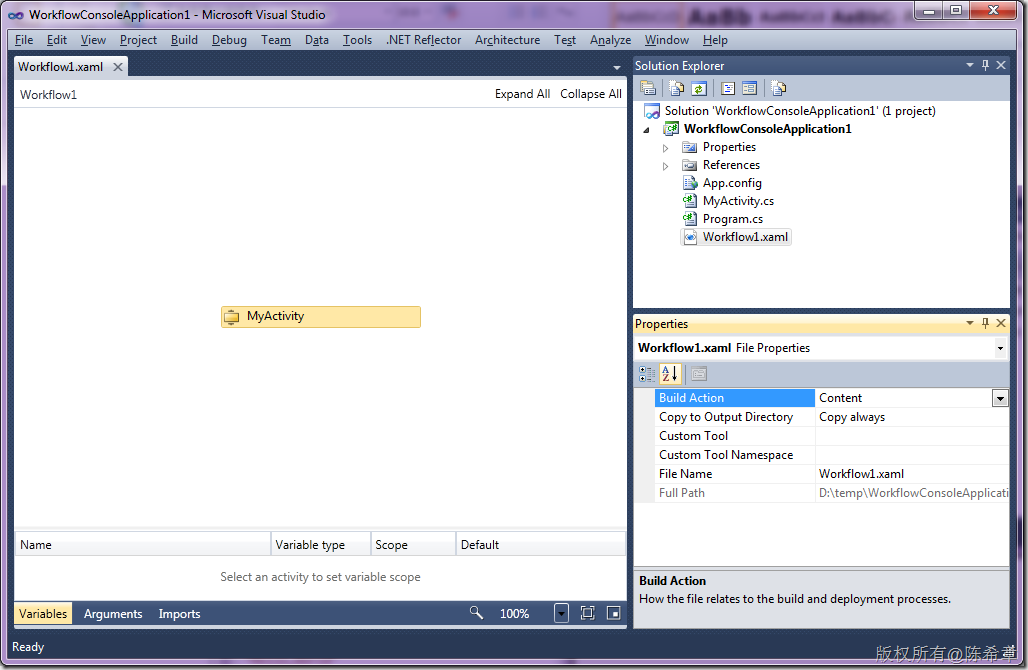Click the Workflow1.xaml file icon
Screen dimensions: 1028x670
pyautogui.click(x=690, y=237)
